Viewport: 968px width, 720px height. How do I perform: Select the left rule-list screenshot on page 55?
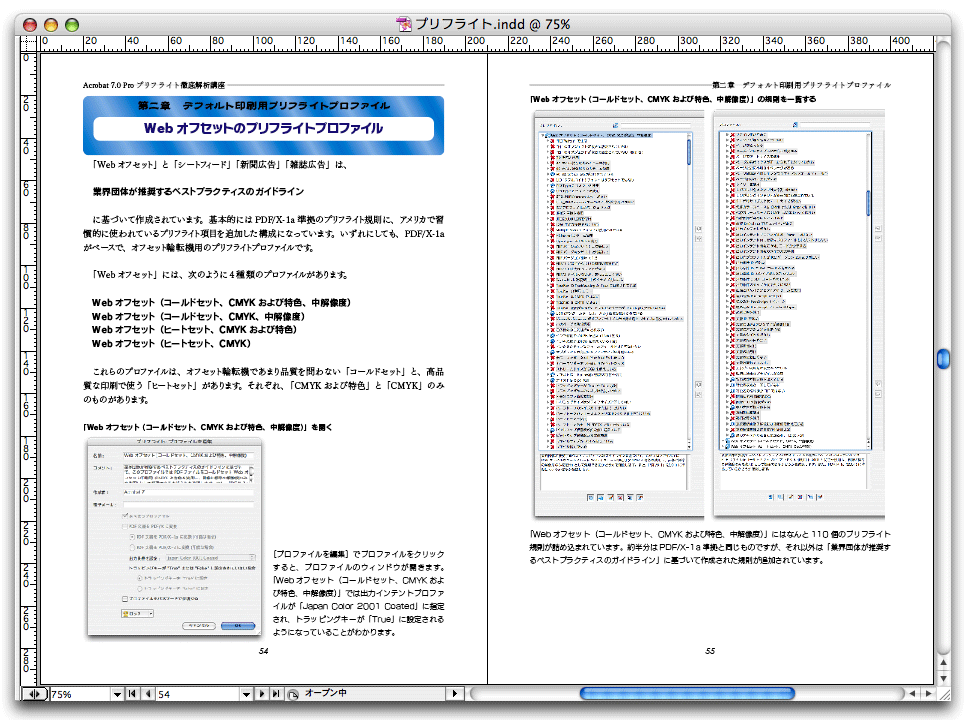[619, 313]
